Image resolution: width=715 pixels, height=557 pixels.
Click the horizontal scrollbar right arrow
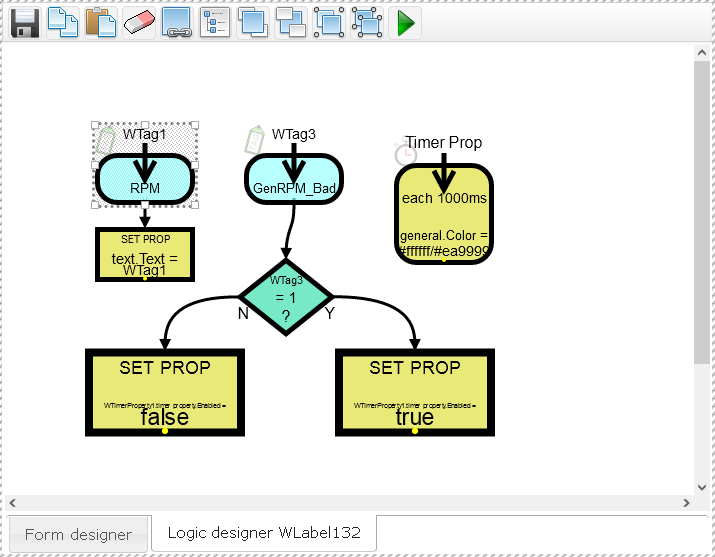click(x=685, y=502)
